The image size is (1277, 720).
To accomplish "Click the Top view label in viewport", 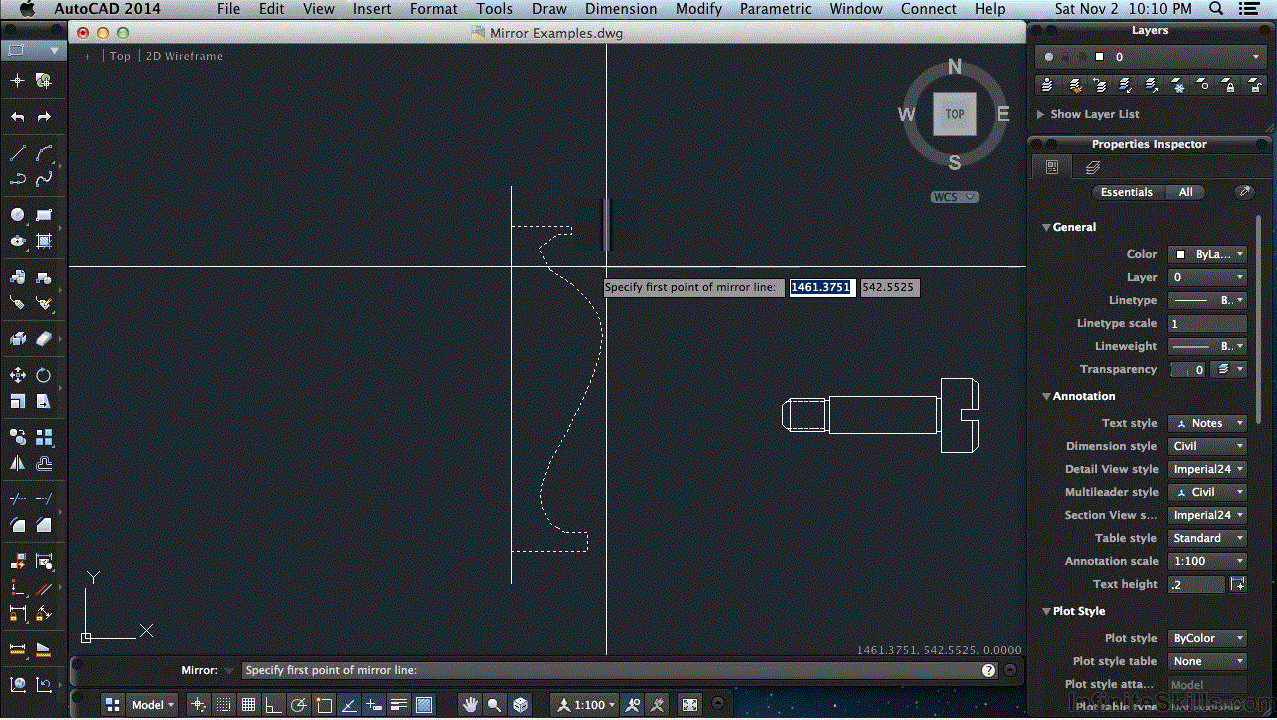I will 120,56.
